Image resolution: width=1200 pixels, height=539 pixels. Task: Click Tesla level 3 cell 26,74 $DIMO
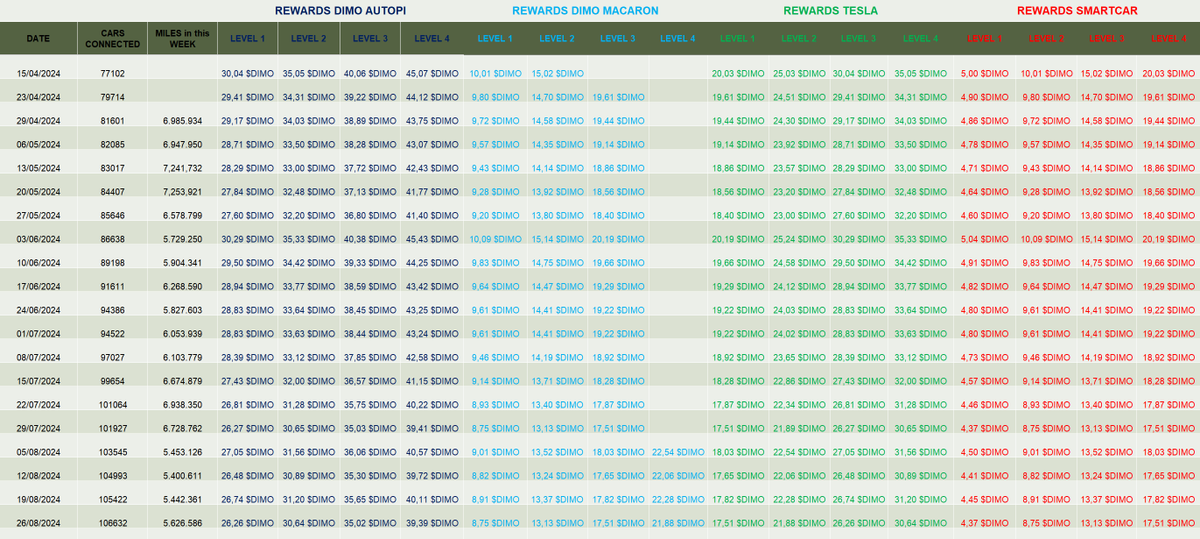tap(859, 498)
